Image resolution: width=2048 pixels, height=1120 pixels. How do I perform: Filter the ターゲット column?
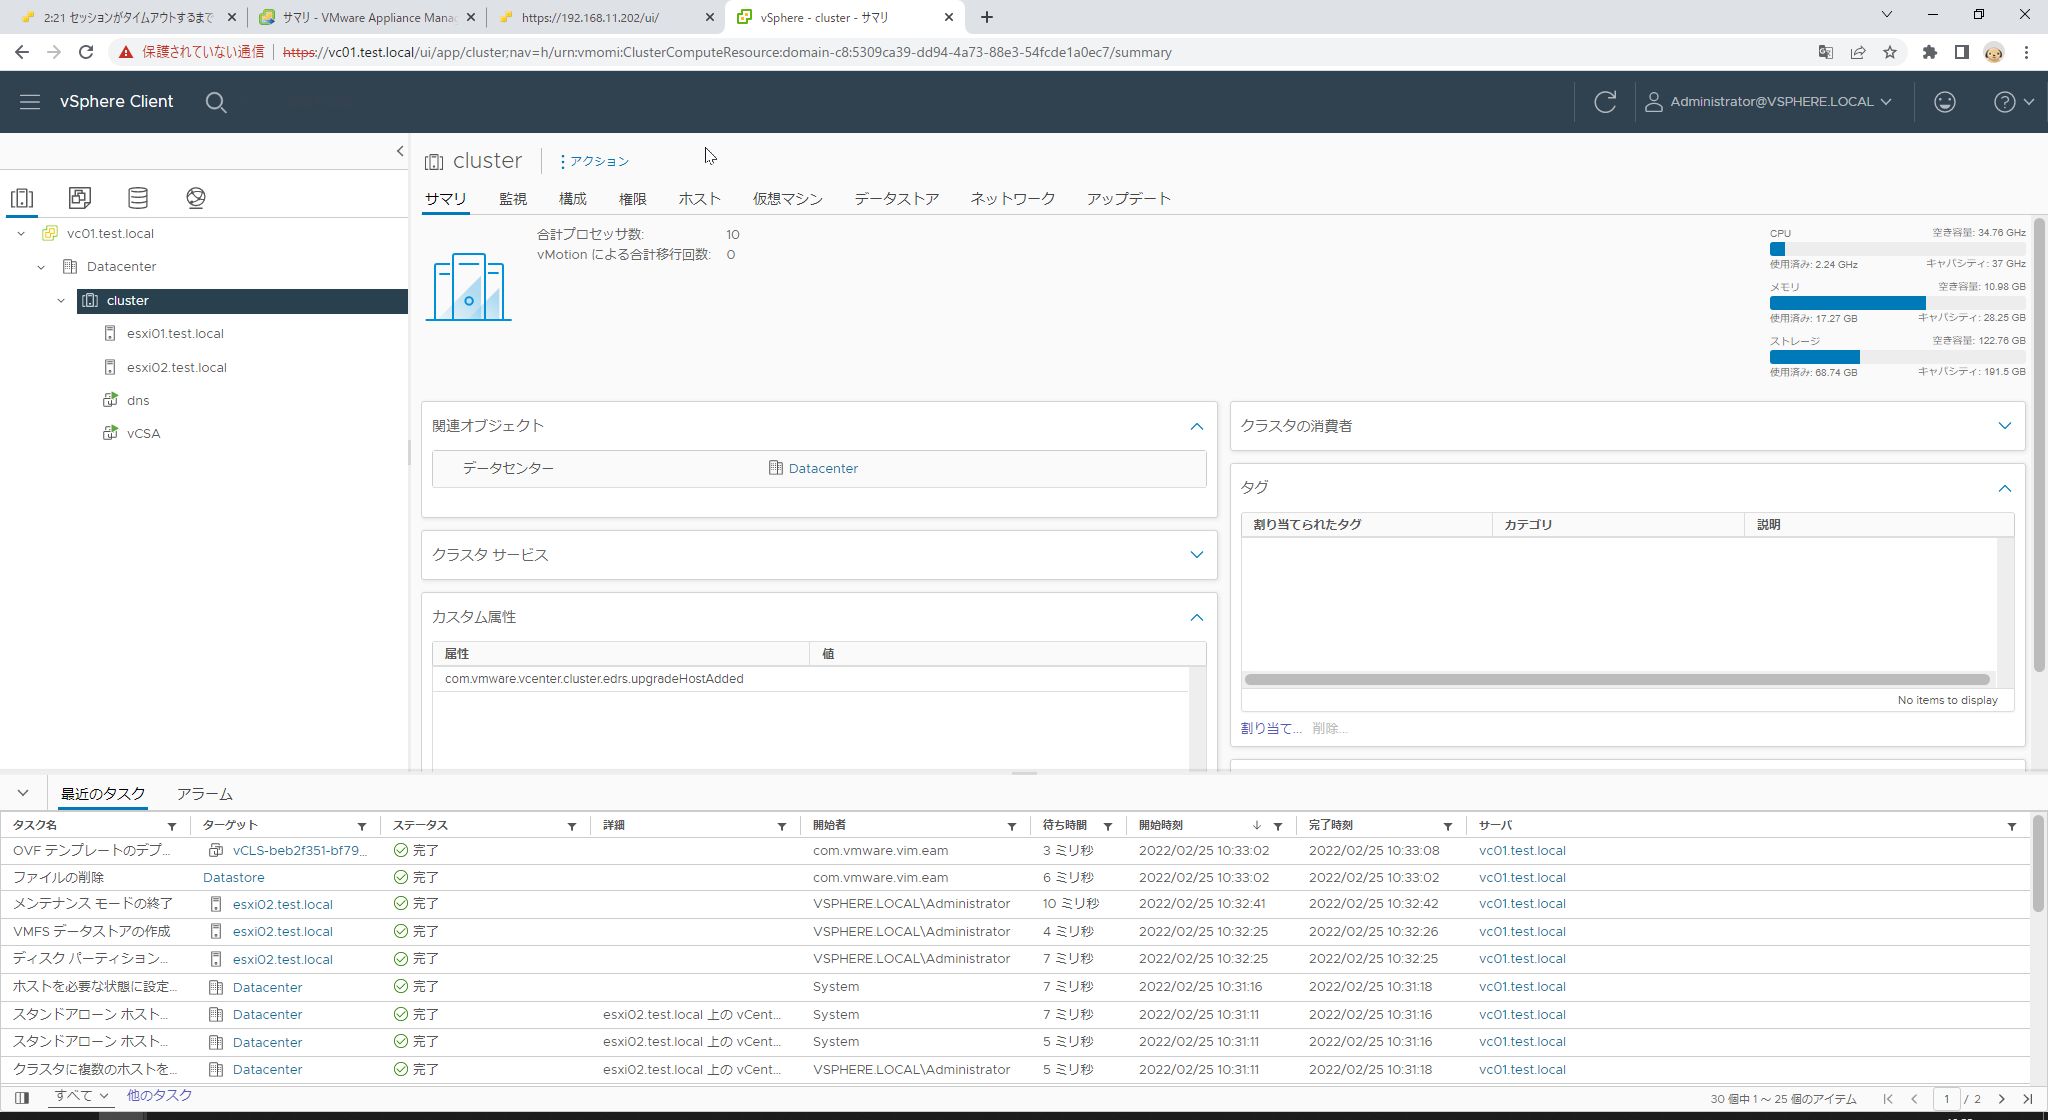(x=362, y=827)
